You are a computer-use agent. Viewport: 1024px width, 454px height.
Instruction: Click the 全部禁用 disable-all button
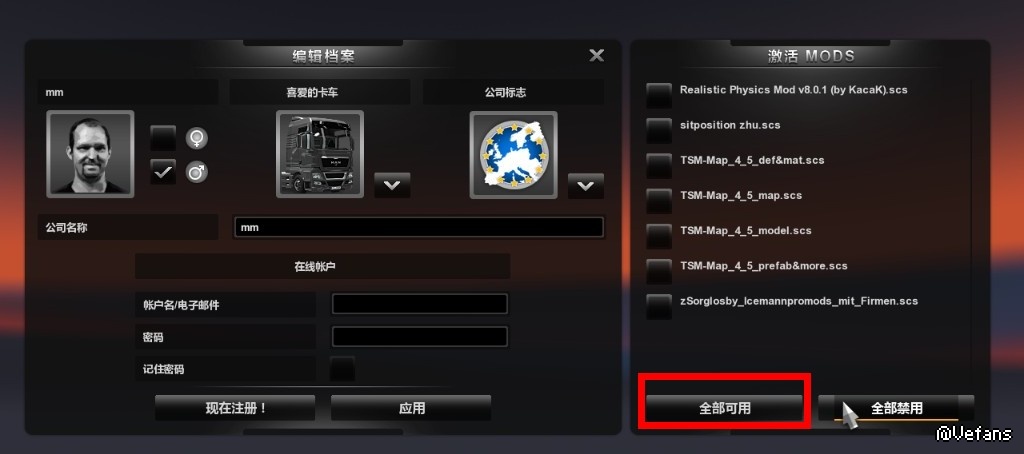point(896,408)
